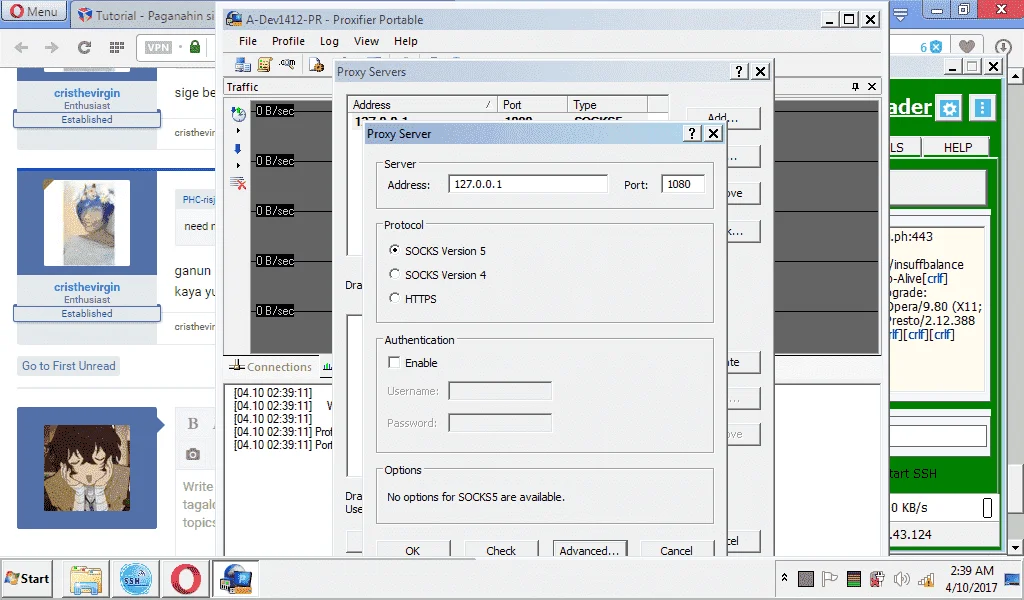The width and height of the screenshot is (1024, 600).
Task: Open the Profile menu
Action: (x=288, y=41)
